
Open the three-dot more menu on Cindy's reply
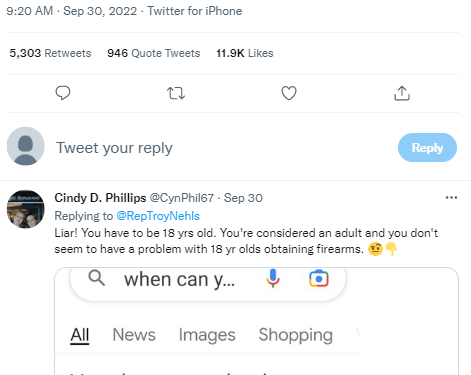point(451,198)
